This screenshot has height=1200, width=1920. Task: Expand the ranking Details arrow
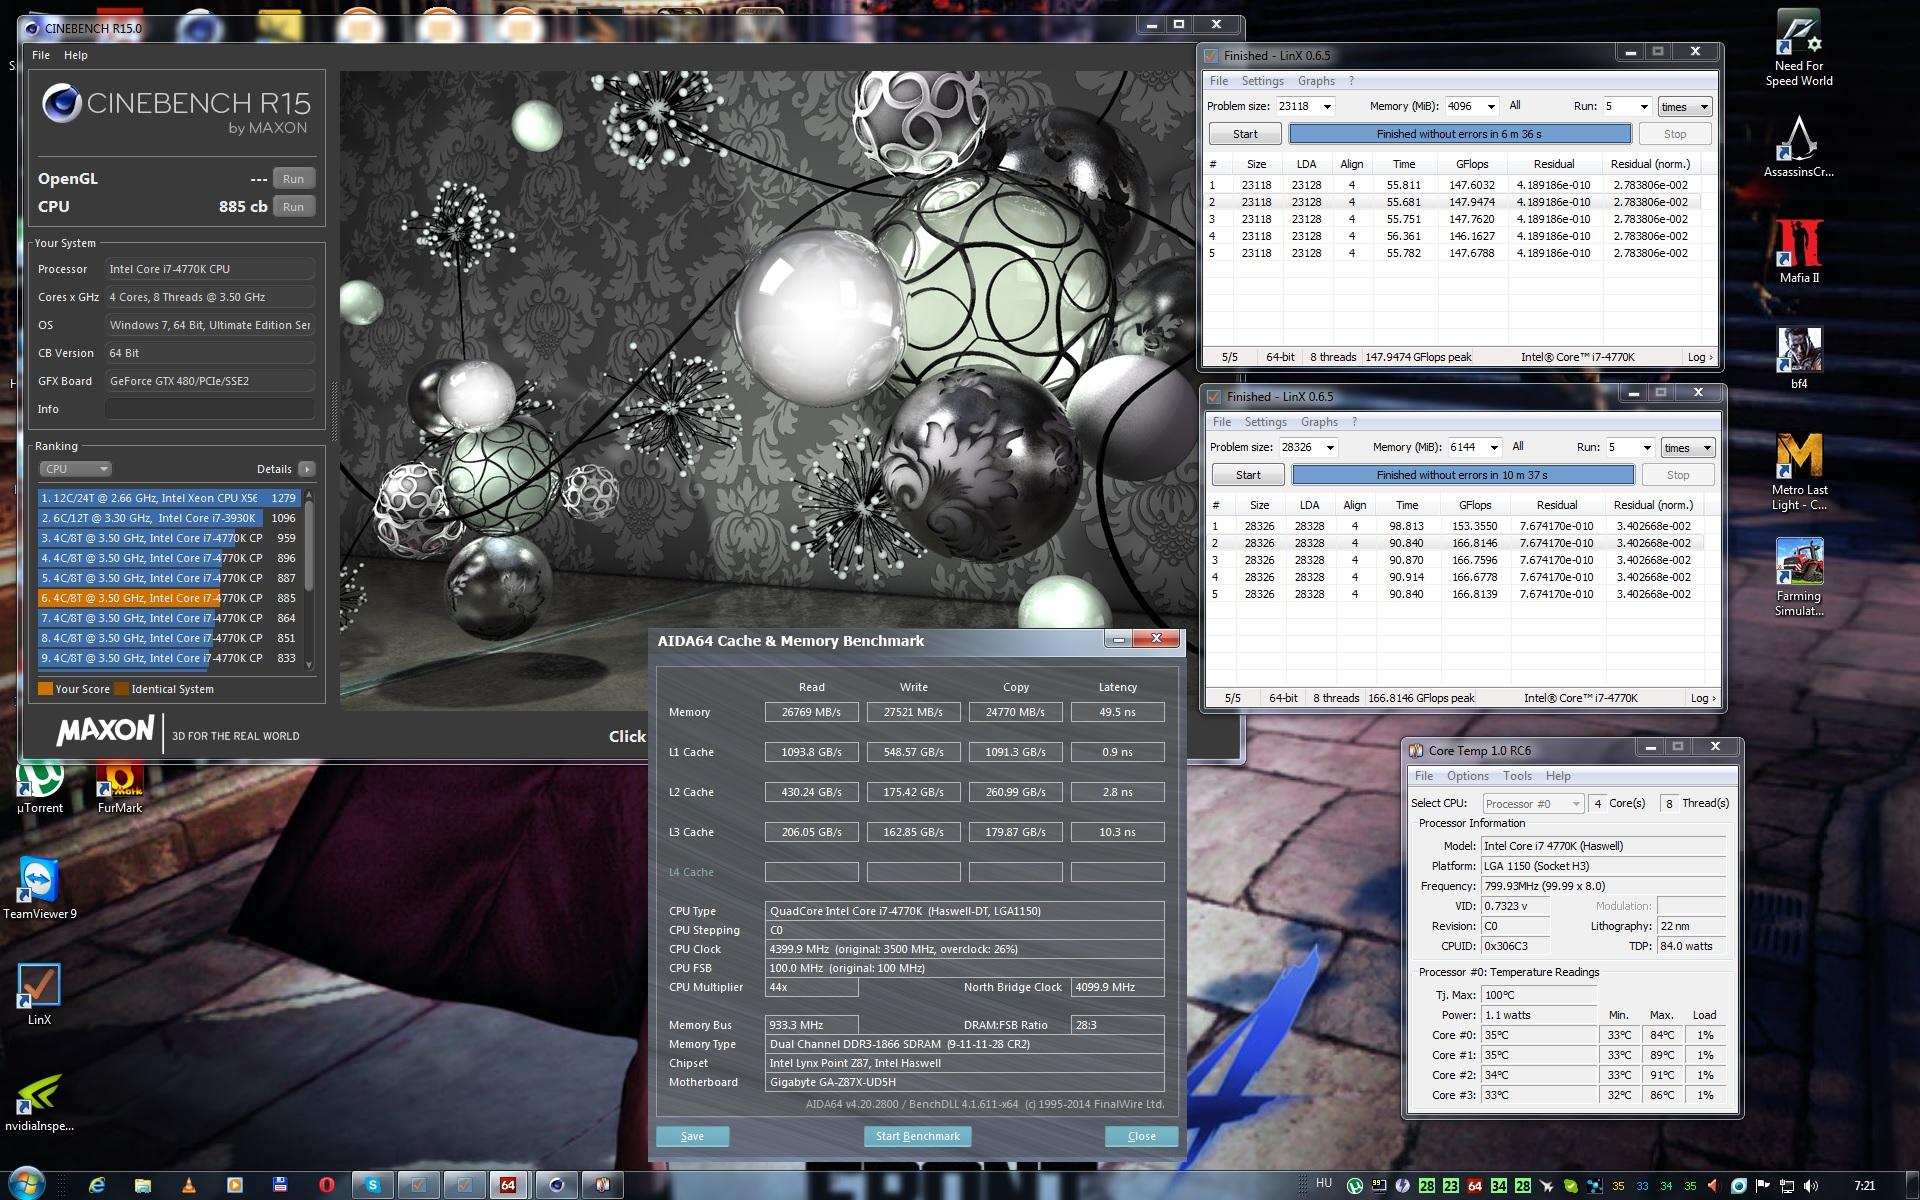point(307,469)
